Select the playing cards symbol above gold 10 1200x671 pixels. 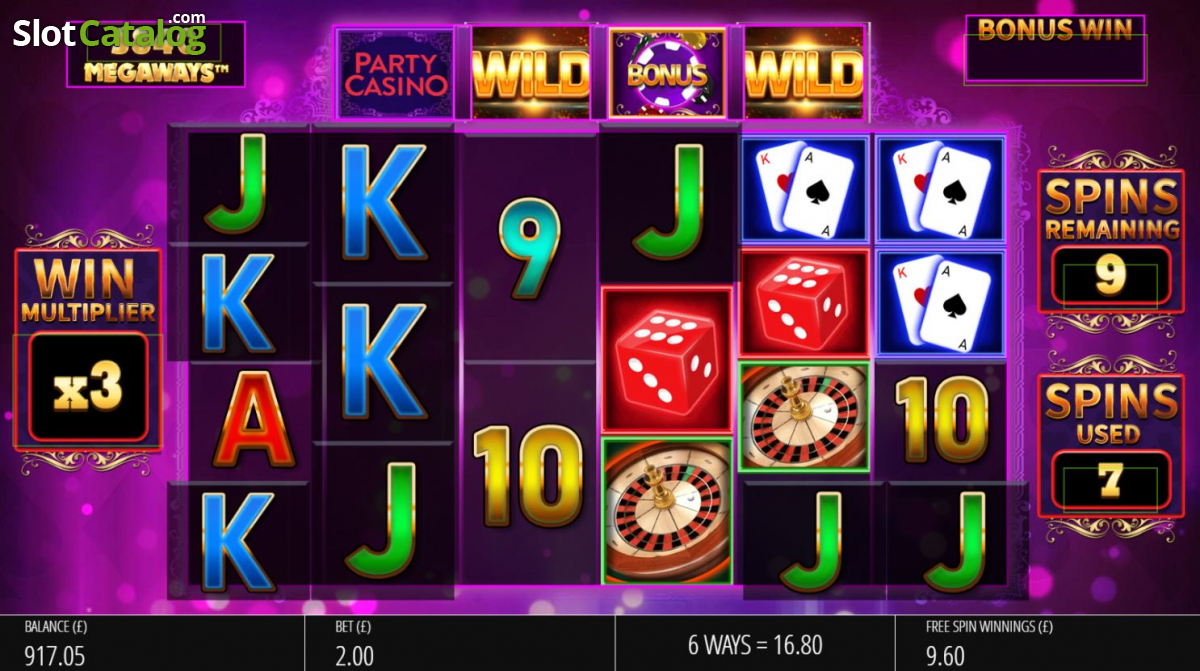940,303
